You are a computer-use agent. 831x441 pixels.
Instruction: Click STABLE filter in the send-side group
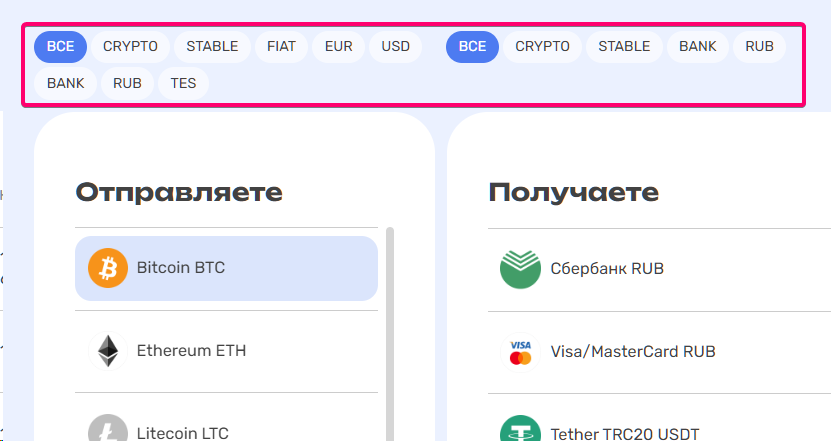point(212,46)
